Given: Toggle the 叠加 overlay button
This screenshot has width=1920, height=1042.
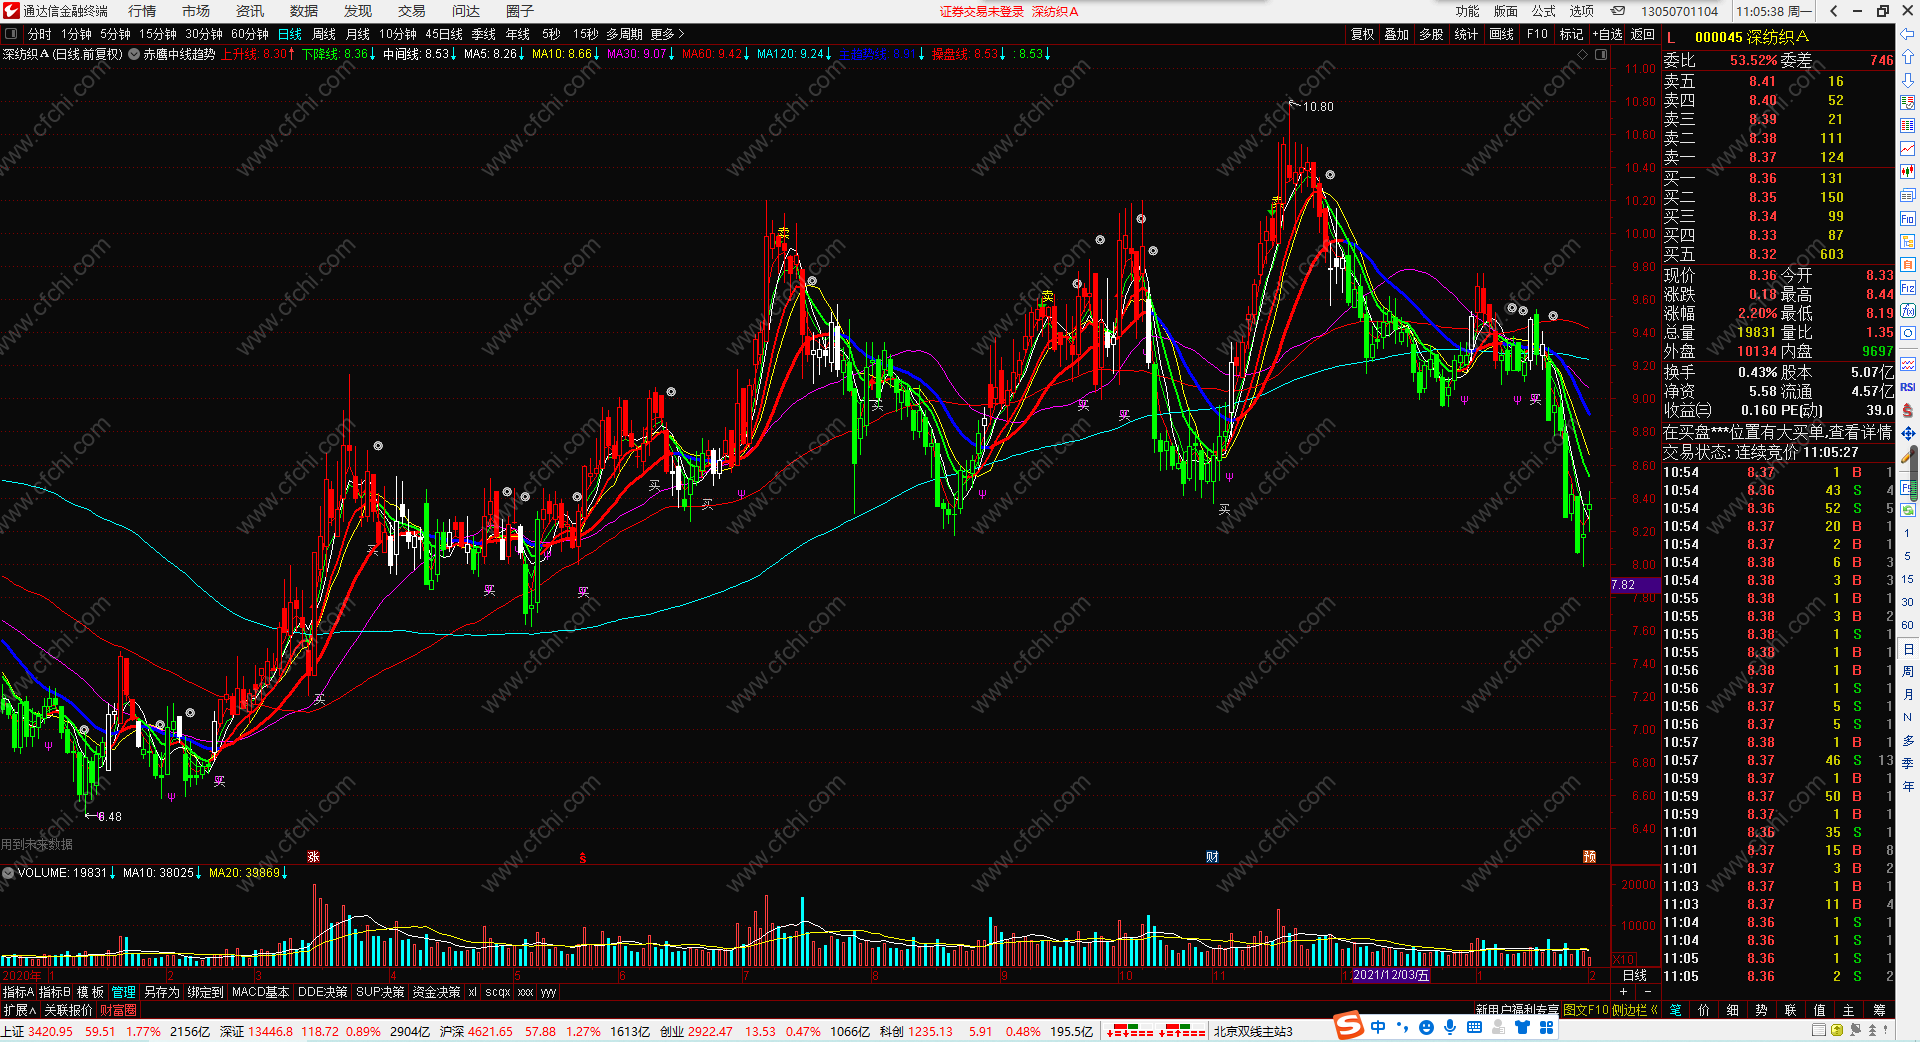Looking at the screenshot, I should (x=1396, y=34).
